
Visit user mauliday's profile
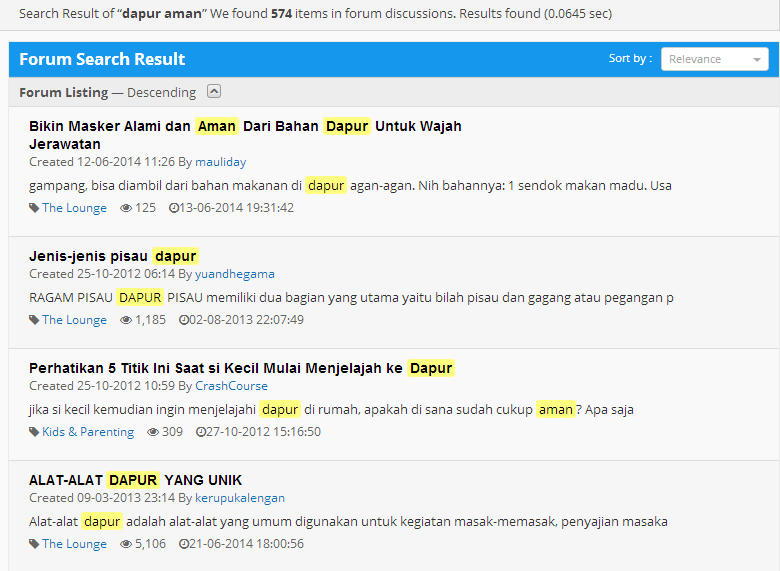220,162
